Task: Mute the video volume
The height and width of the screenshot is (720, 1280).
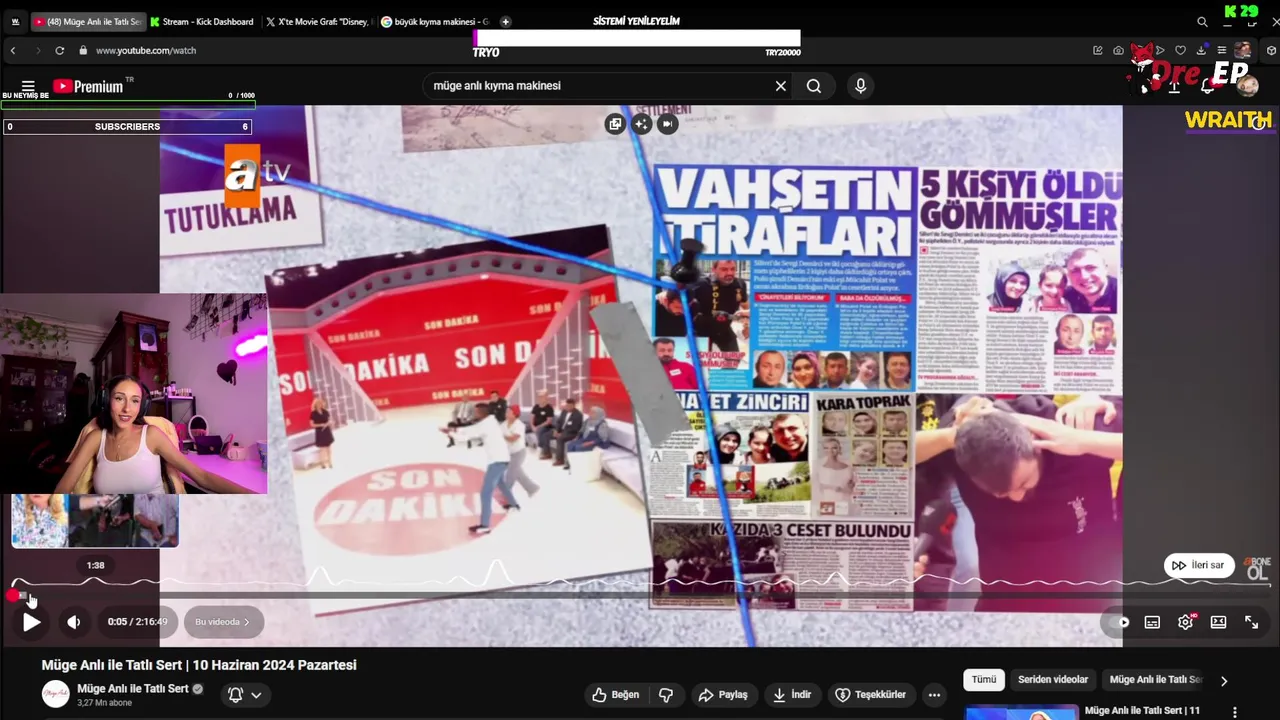Action: coord(74,622)
